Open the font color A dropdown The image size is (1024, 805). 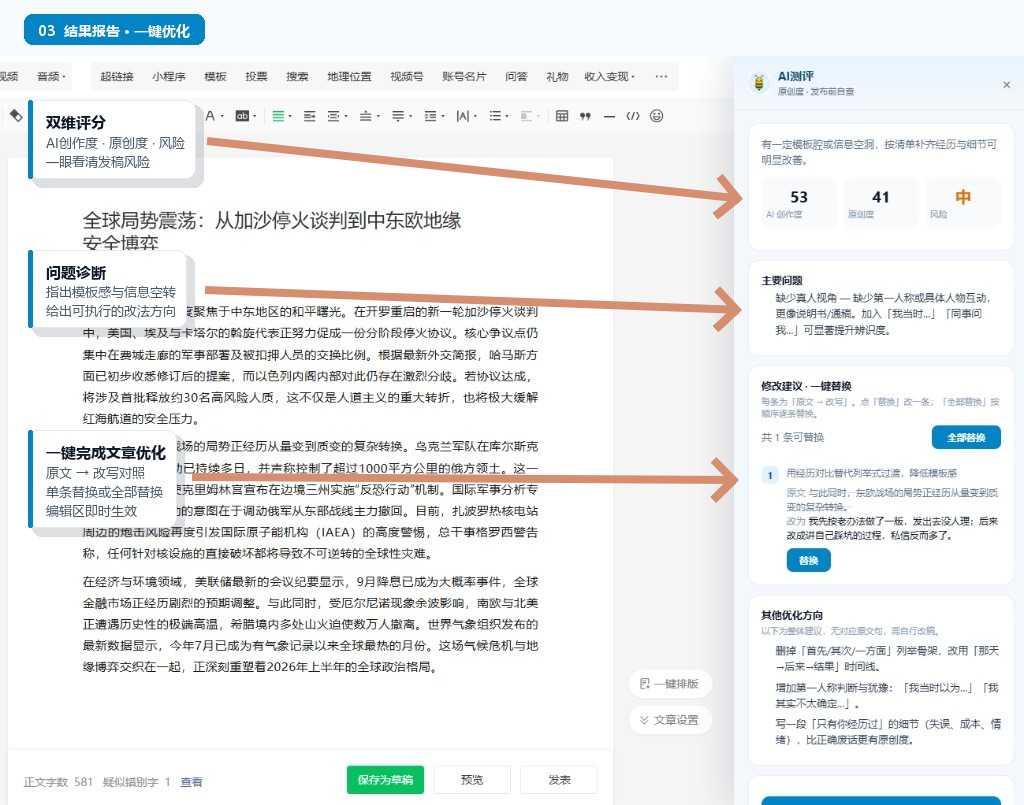(214, 116)
